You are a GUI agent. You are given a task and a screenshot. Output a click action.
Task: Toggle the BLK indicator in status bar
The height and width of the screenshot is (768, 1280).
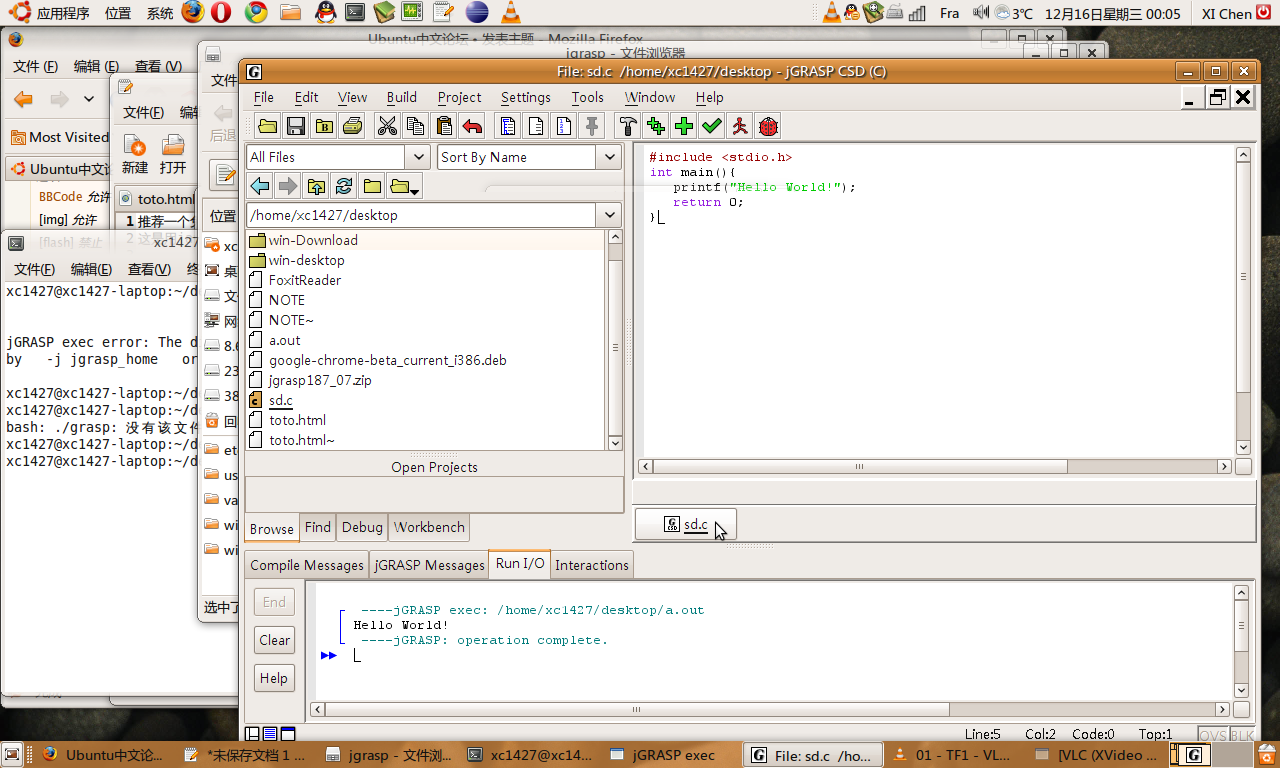coord(1241,735)
